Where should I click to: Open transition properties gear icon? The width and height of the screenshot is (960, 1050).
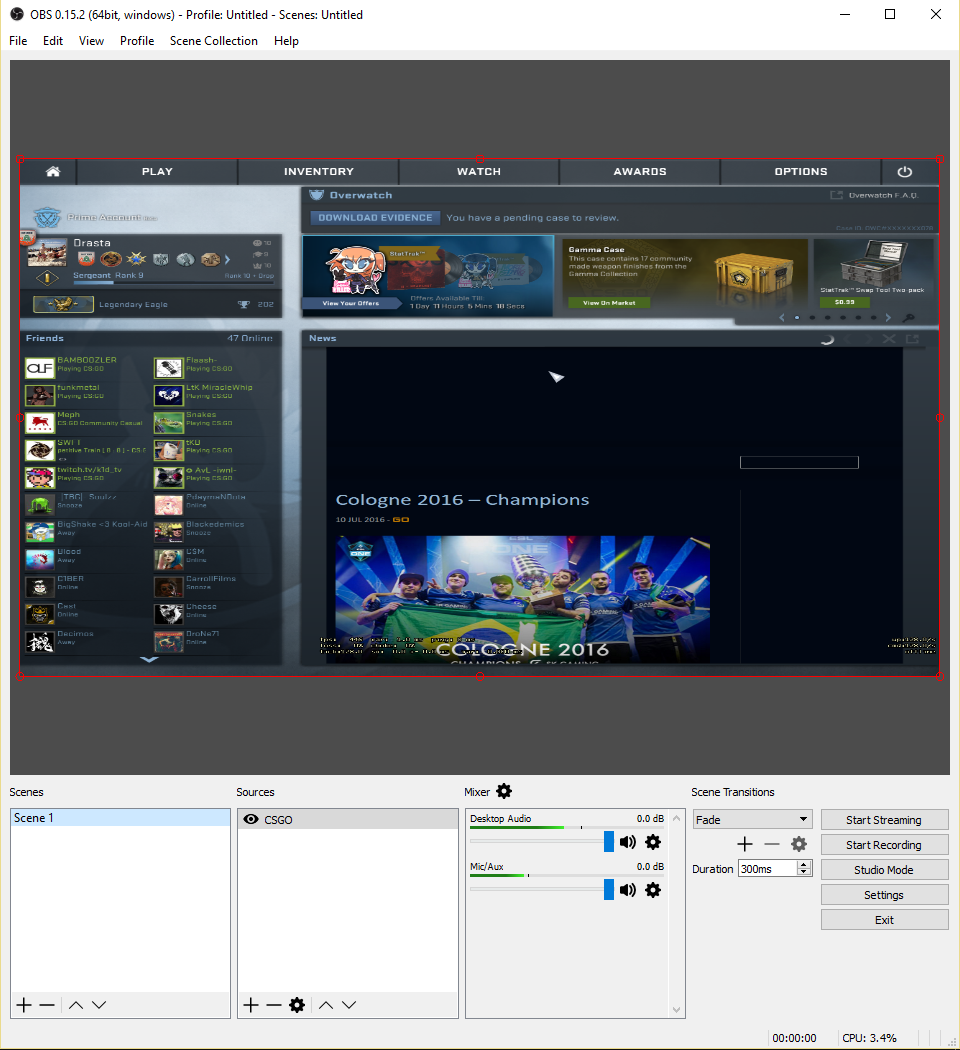coord(799,844)
